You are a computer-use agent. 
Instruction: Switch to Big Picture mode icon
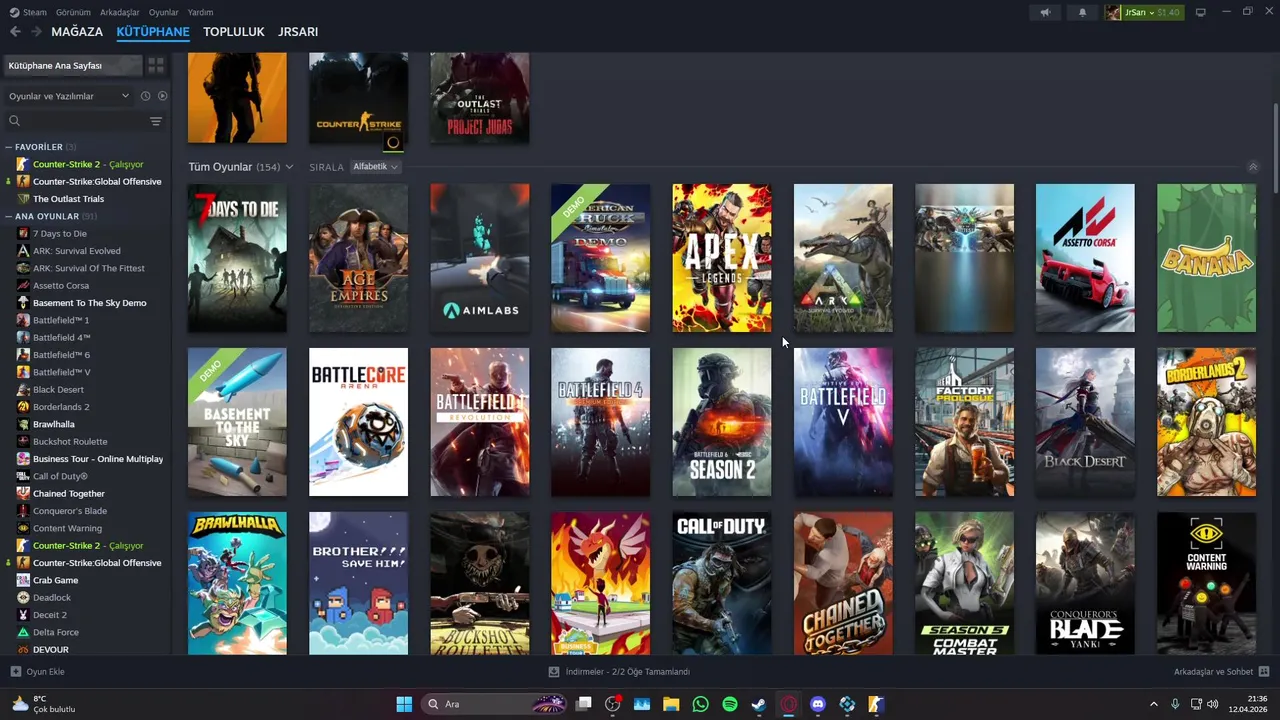[x=1200, y=12]
